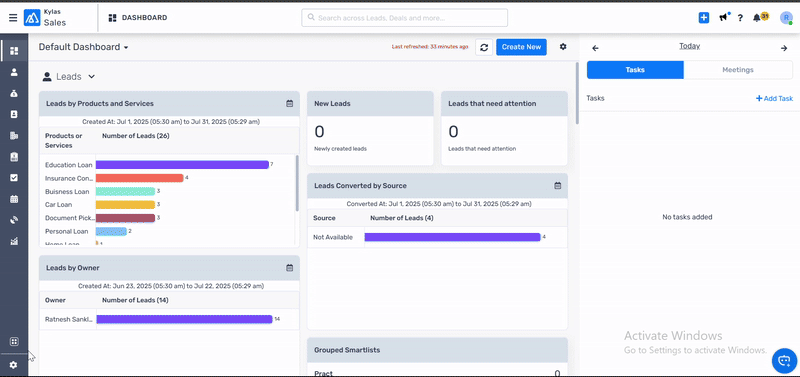Click the Car Loan yellow bar
Viewport: 800px width, 377px height.
tap(125, 205)
